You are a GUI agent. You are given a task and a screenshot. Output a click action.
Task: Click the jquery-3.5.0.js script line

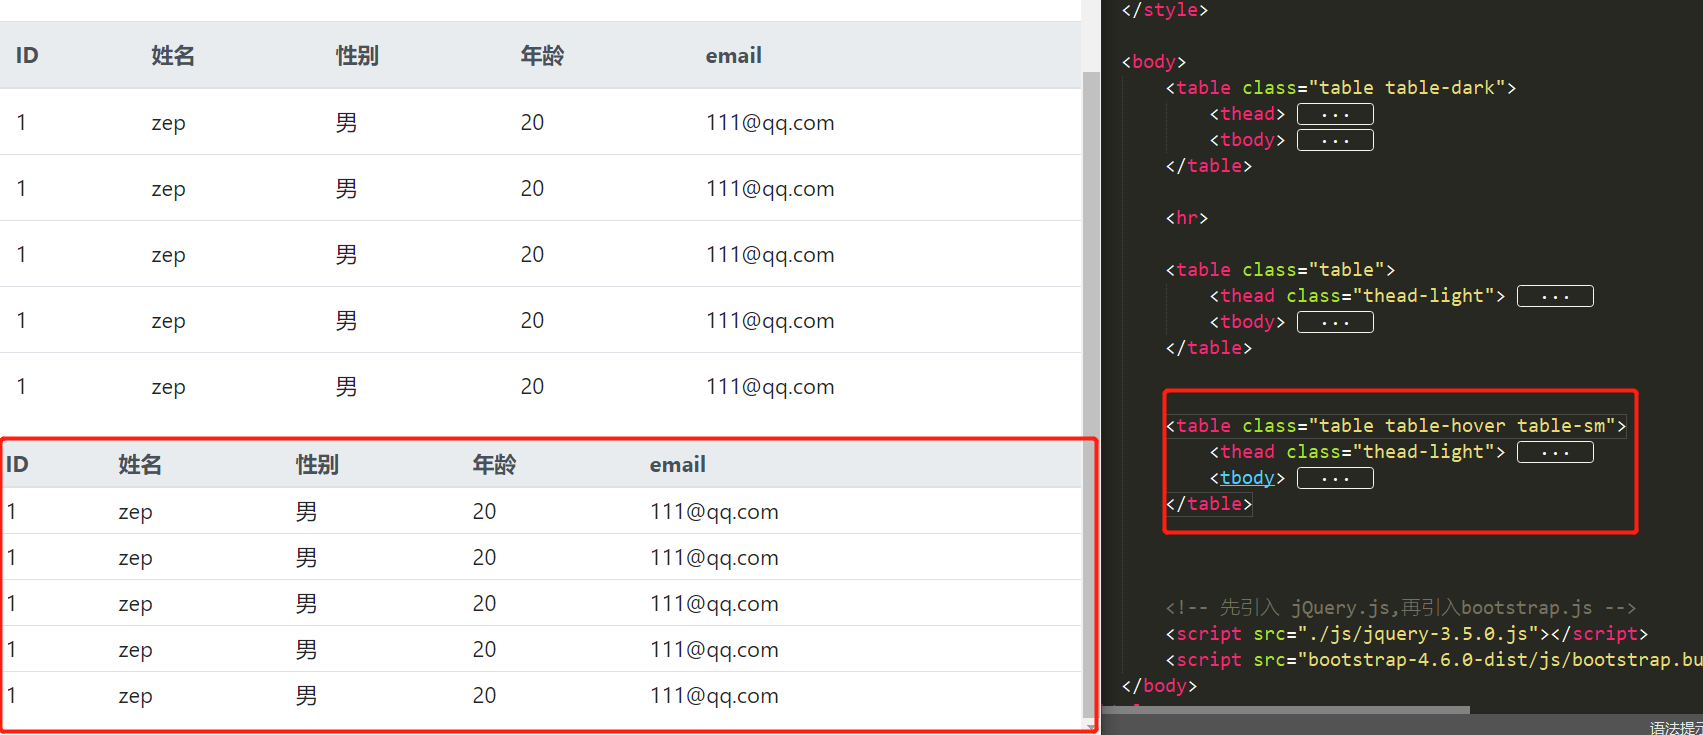coord(1406,634)
